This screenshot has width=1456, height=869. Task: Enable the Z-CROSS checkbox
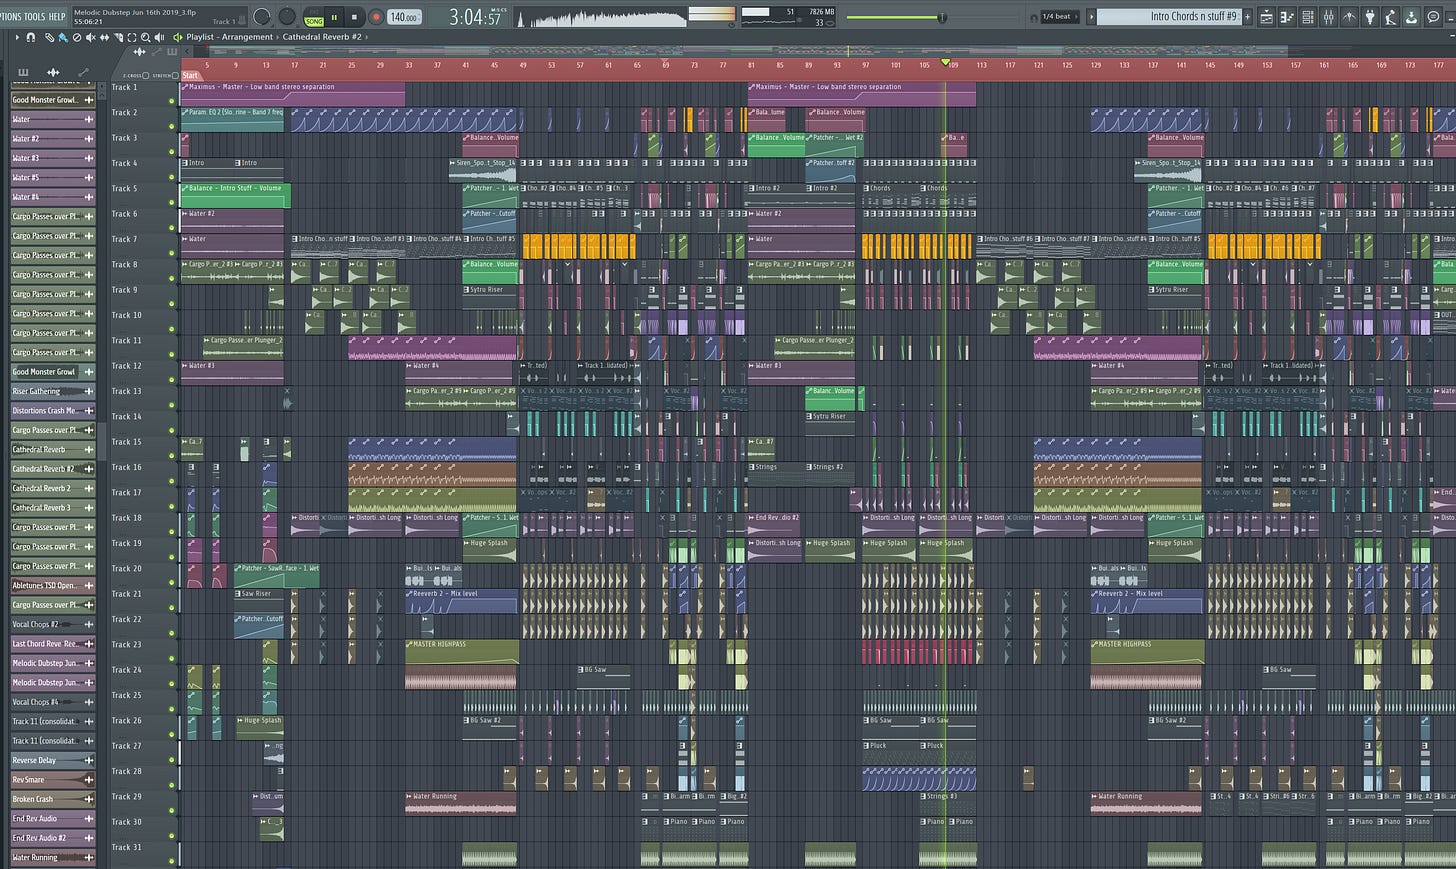tap(145, 76)
